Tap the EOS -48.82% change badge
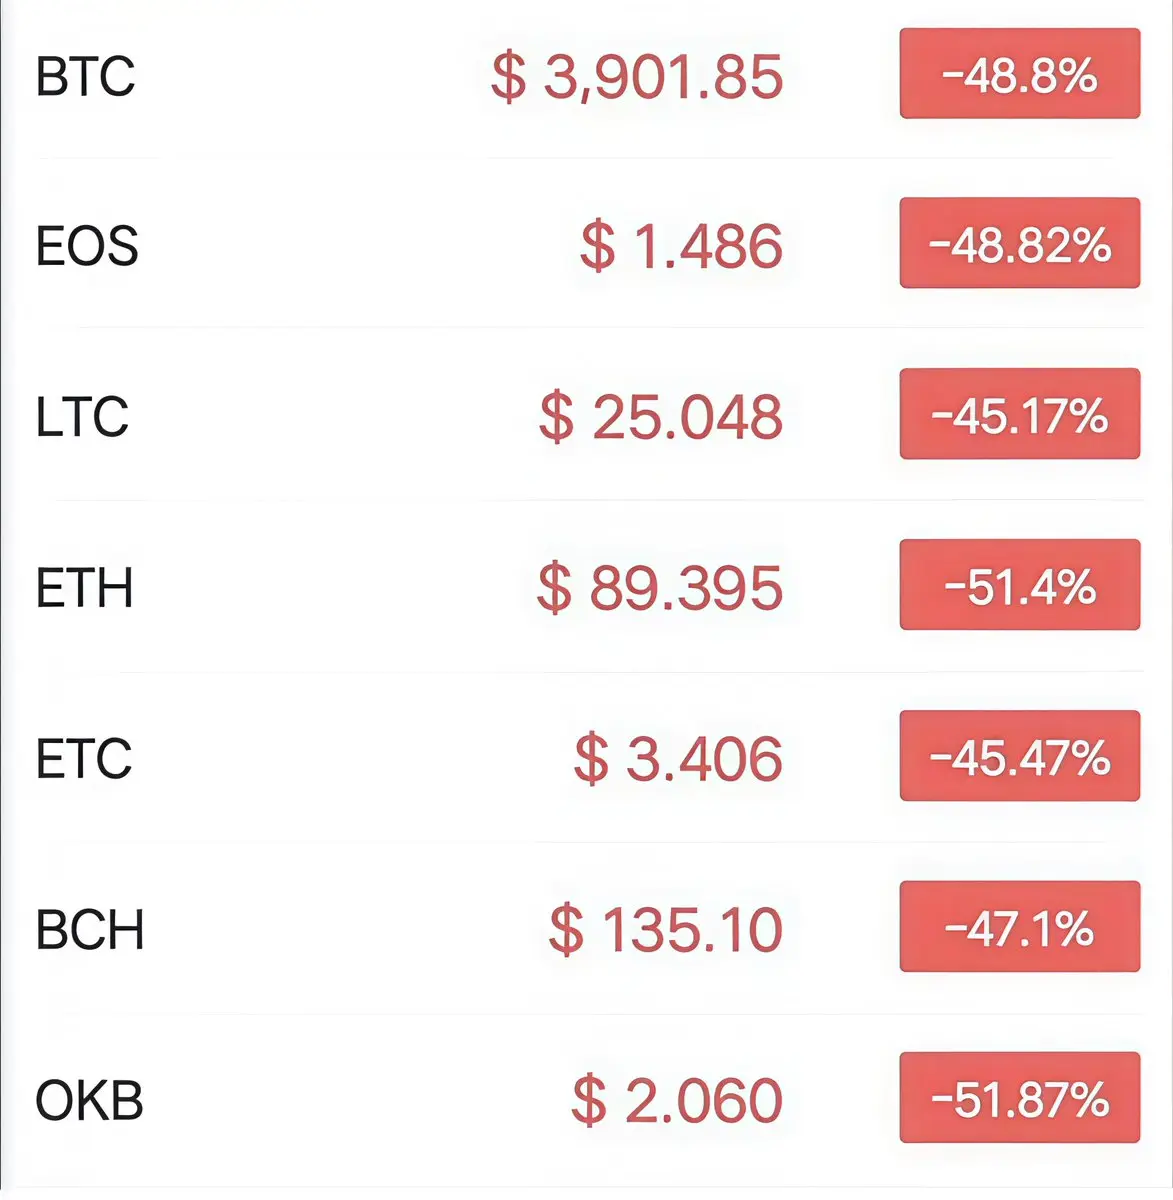The height and width of the screenshot is (1200, 1173). point(1019,244)
